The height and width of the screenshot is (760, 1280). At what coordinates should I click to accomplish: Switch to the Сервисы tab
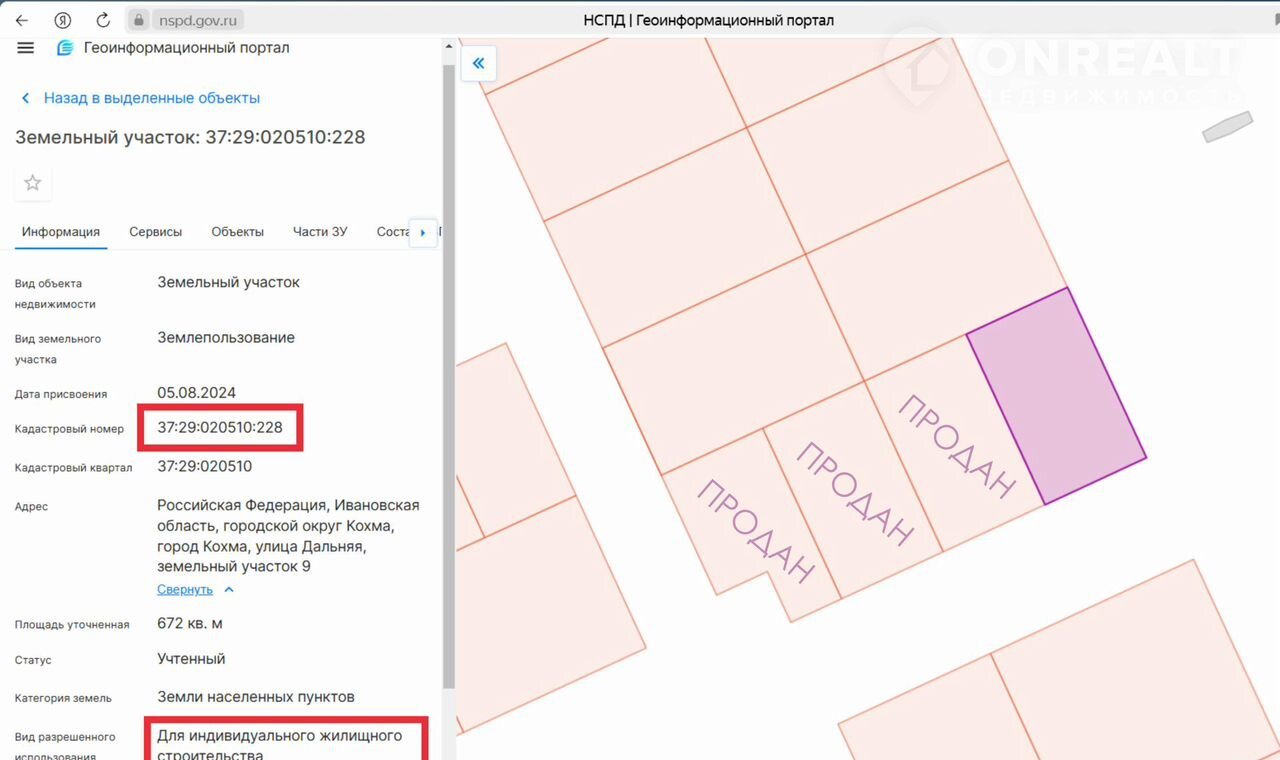tap(155, 232)
